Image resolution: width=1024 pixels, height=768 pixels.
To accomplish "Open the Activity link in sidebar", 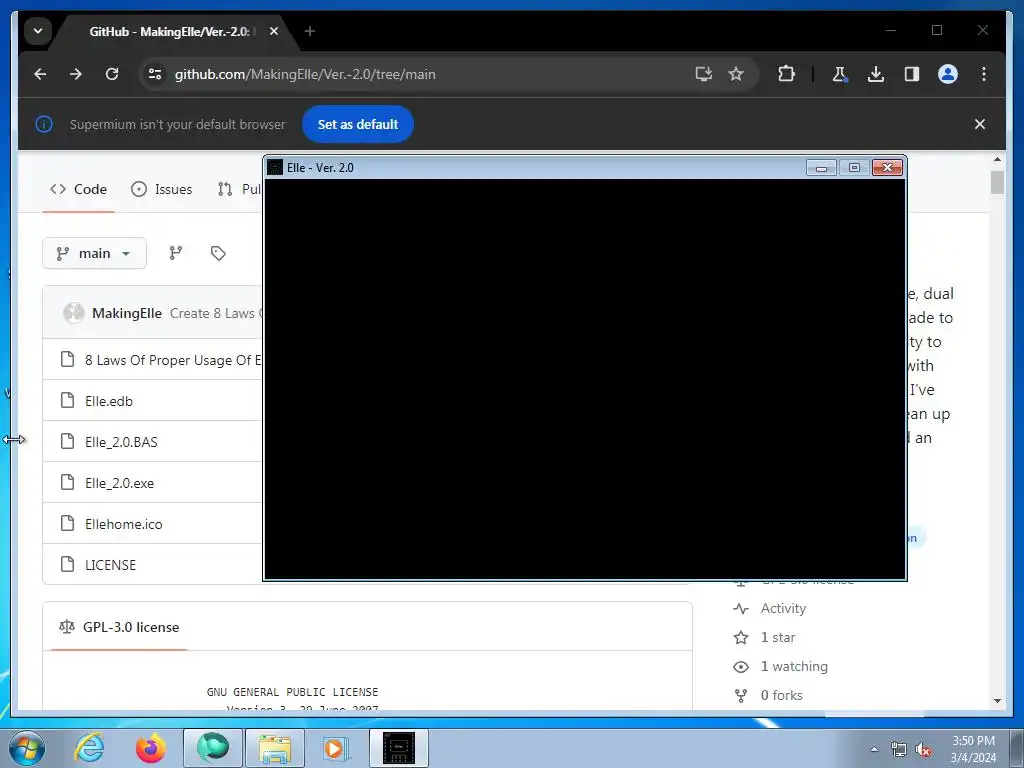I will pos(783,609).
